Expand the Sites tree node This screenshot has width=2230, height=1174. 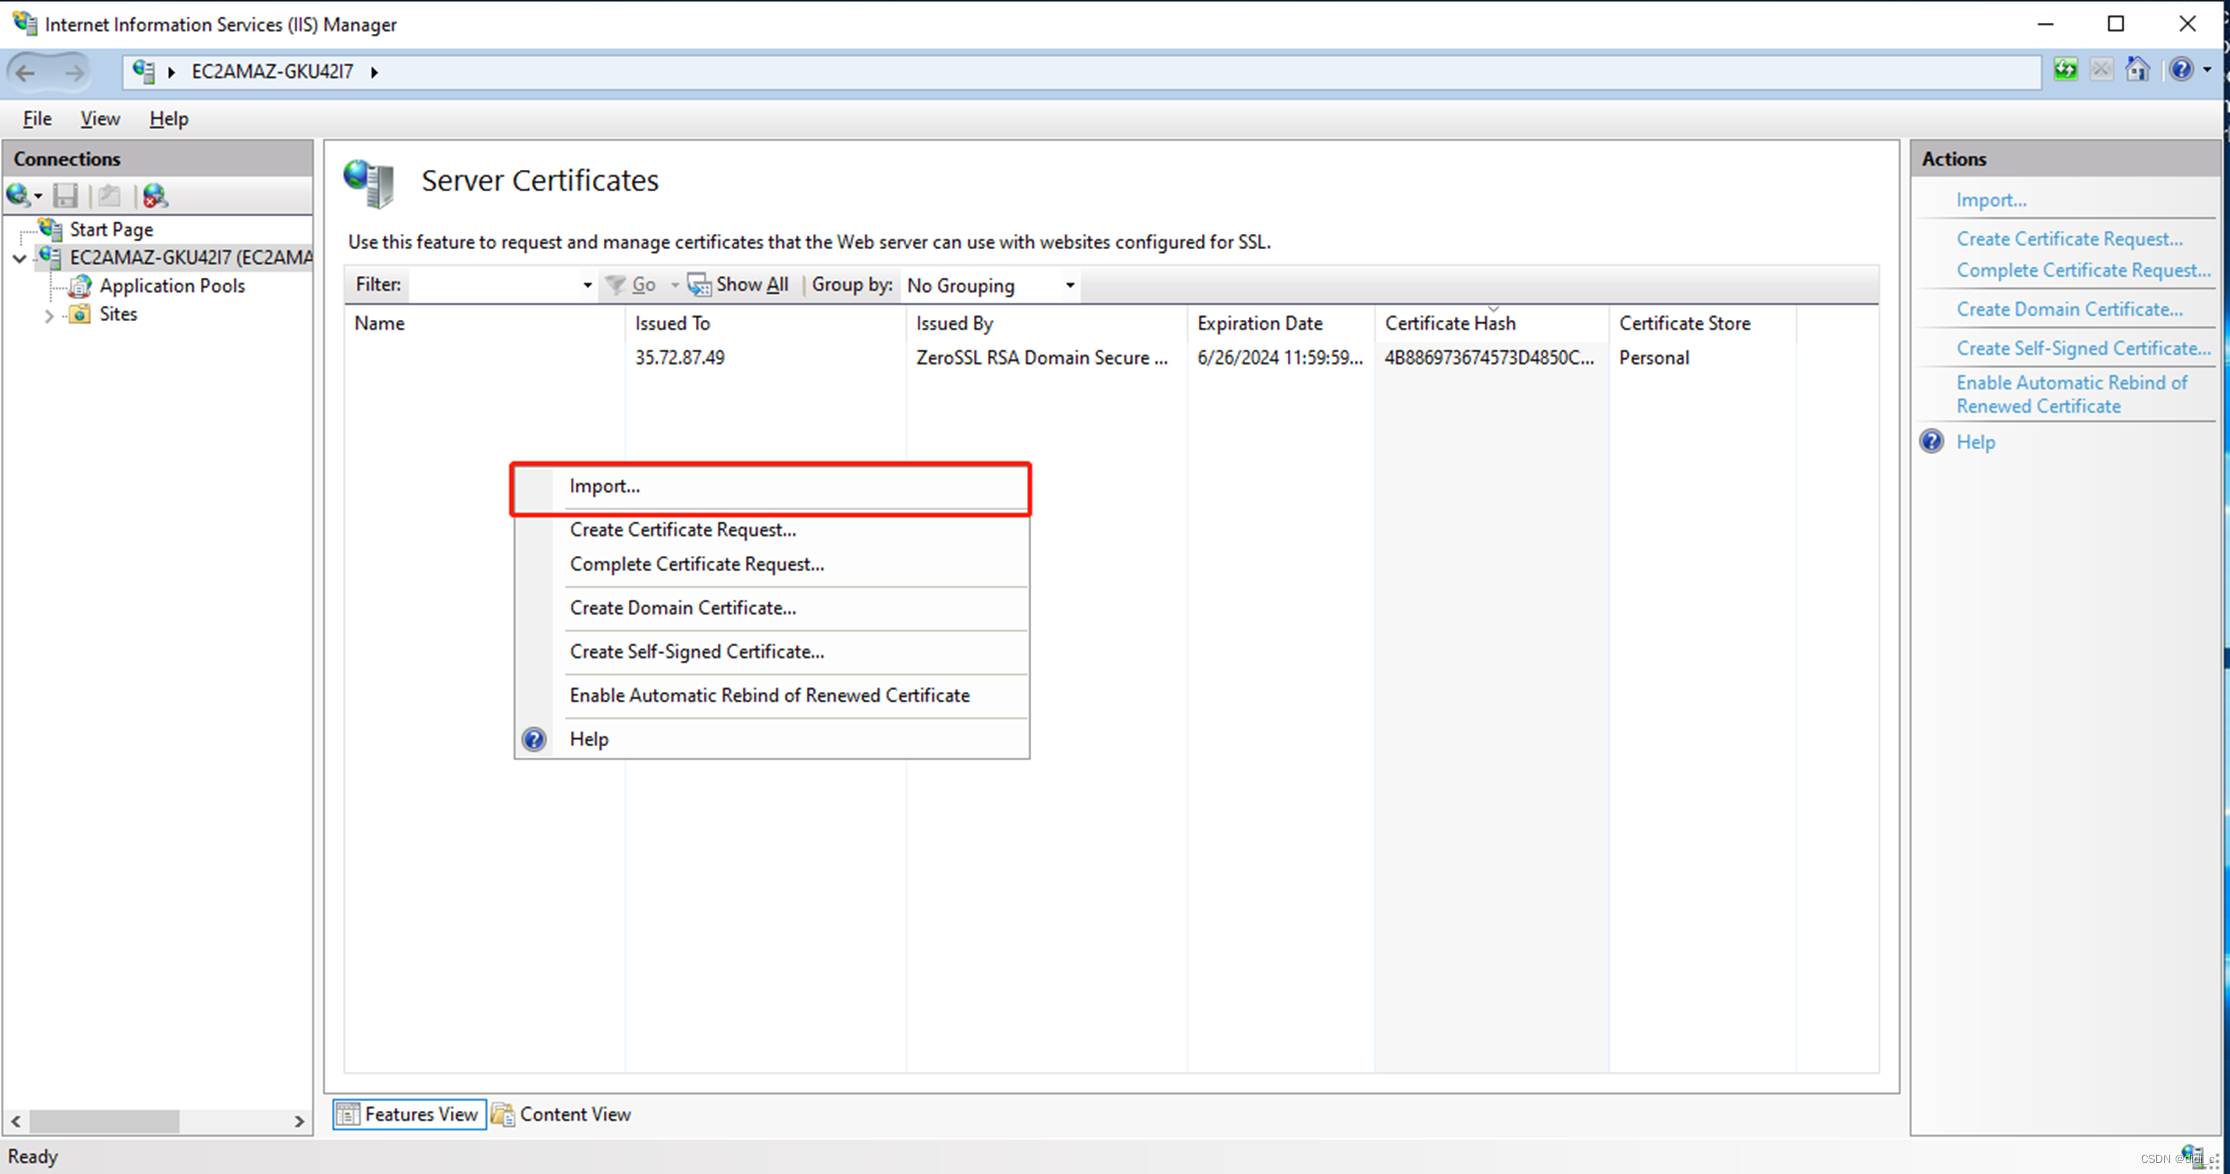coord(49,315)
